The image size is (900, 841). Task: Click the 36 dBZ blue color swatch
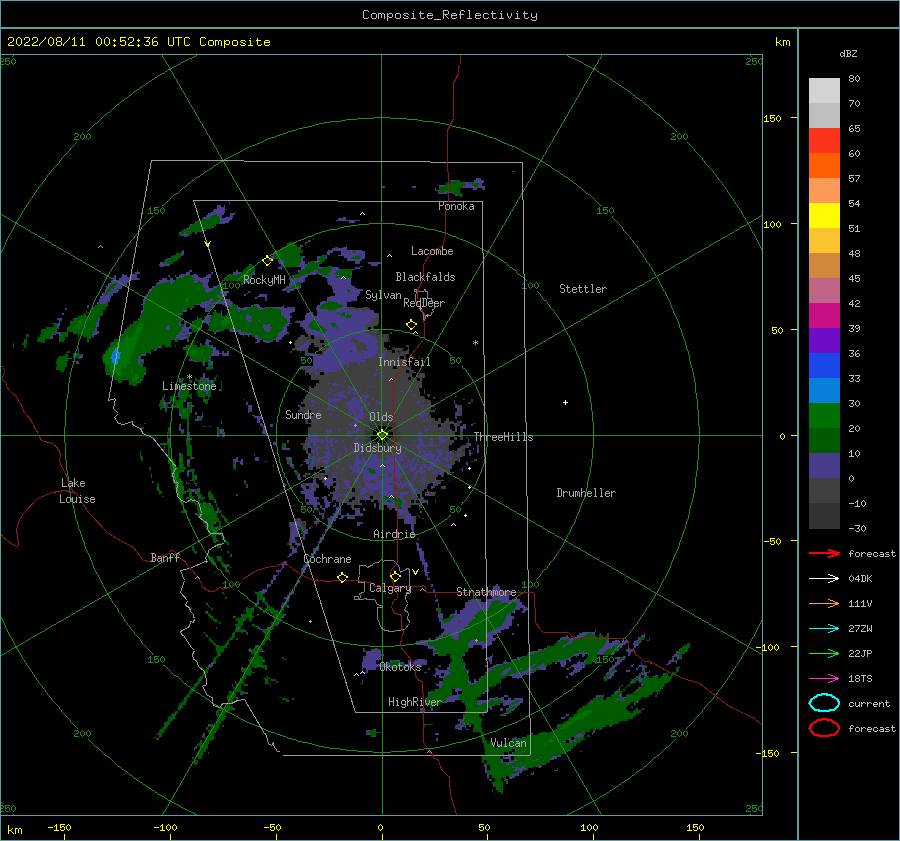coord(824,366)
